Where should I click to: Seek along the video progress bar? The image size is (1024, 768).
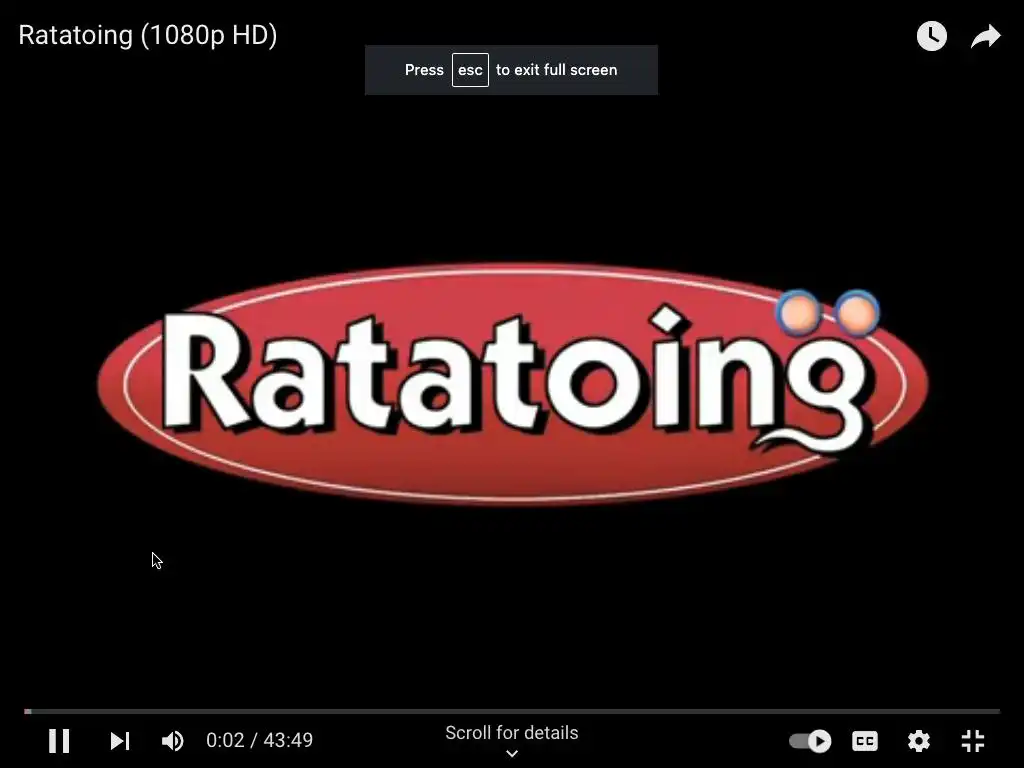pyautogui.click(x=512, y=711)
